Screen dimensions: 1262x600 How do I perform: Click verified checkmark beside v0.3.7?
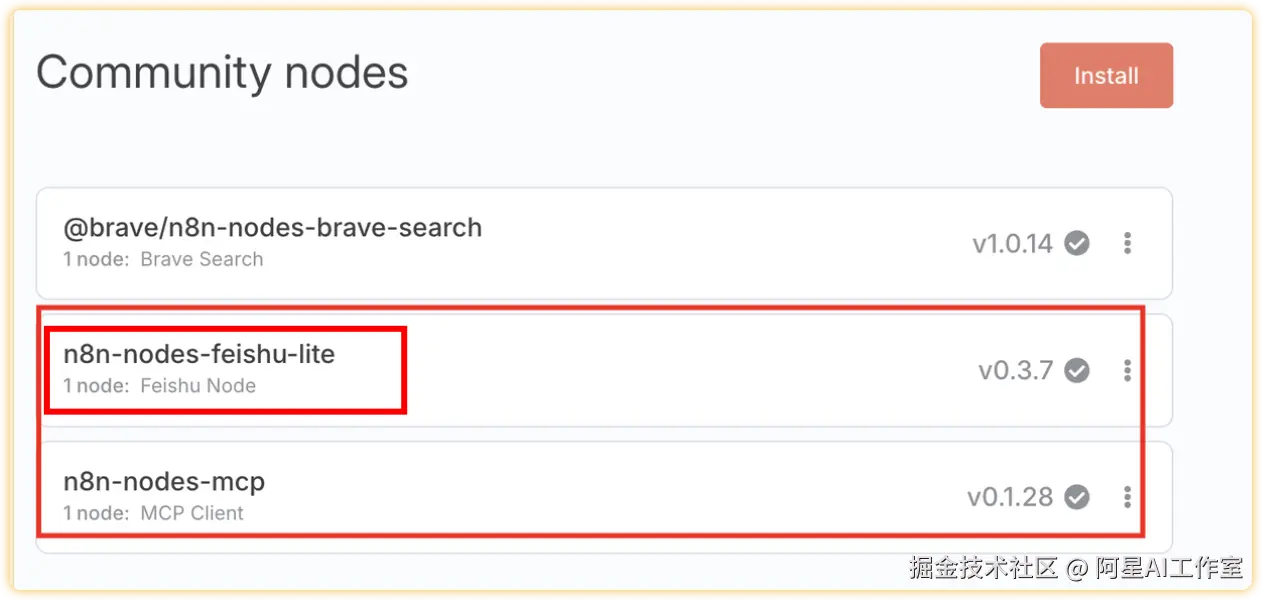[x=1076, y=370]
